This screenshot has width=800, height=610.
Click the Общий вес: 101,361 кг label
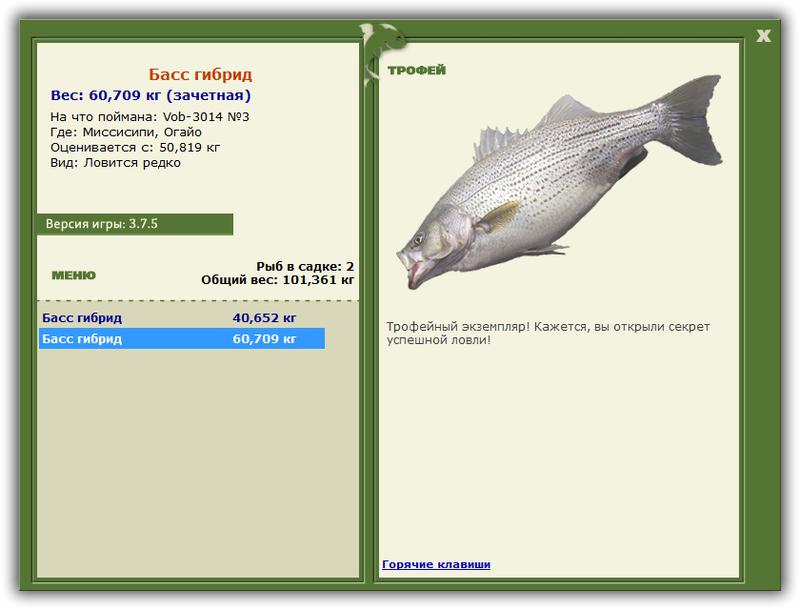coord(278,280)
